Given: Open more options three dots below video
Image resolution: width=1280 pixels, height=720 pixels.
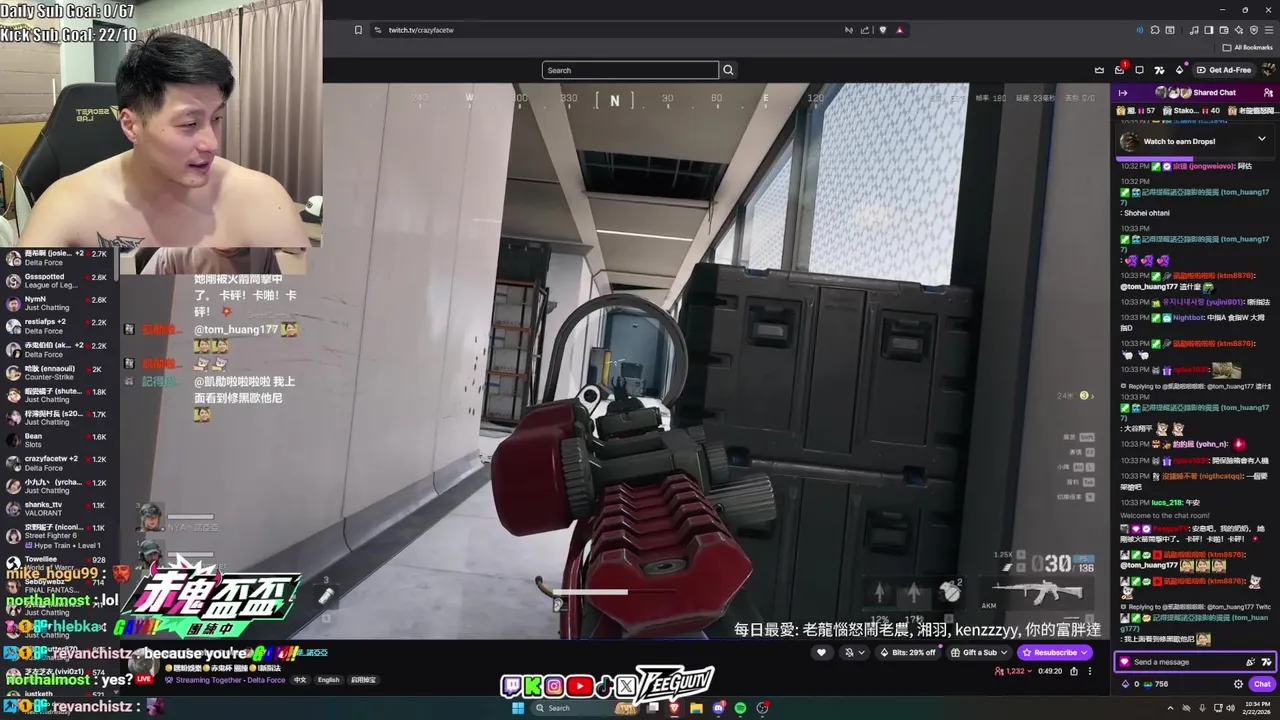Looking at the screenshot, I should click(1090, 671).
